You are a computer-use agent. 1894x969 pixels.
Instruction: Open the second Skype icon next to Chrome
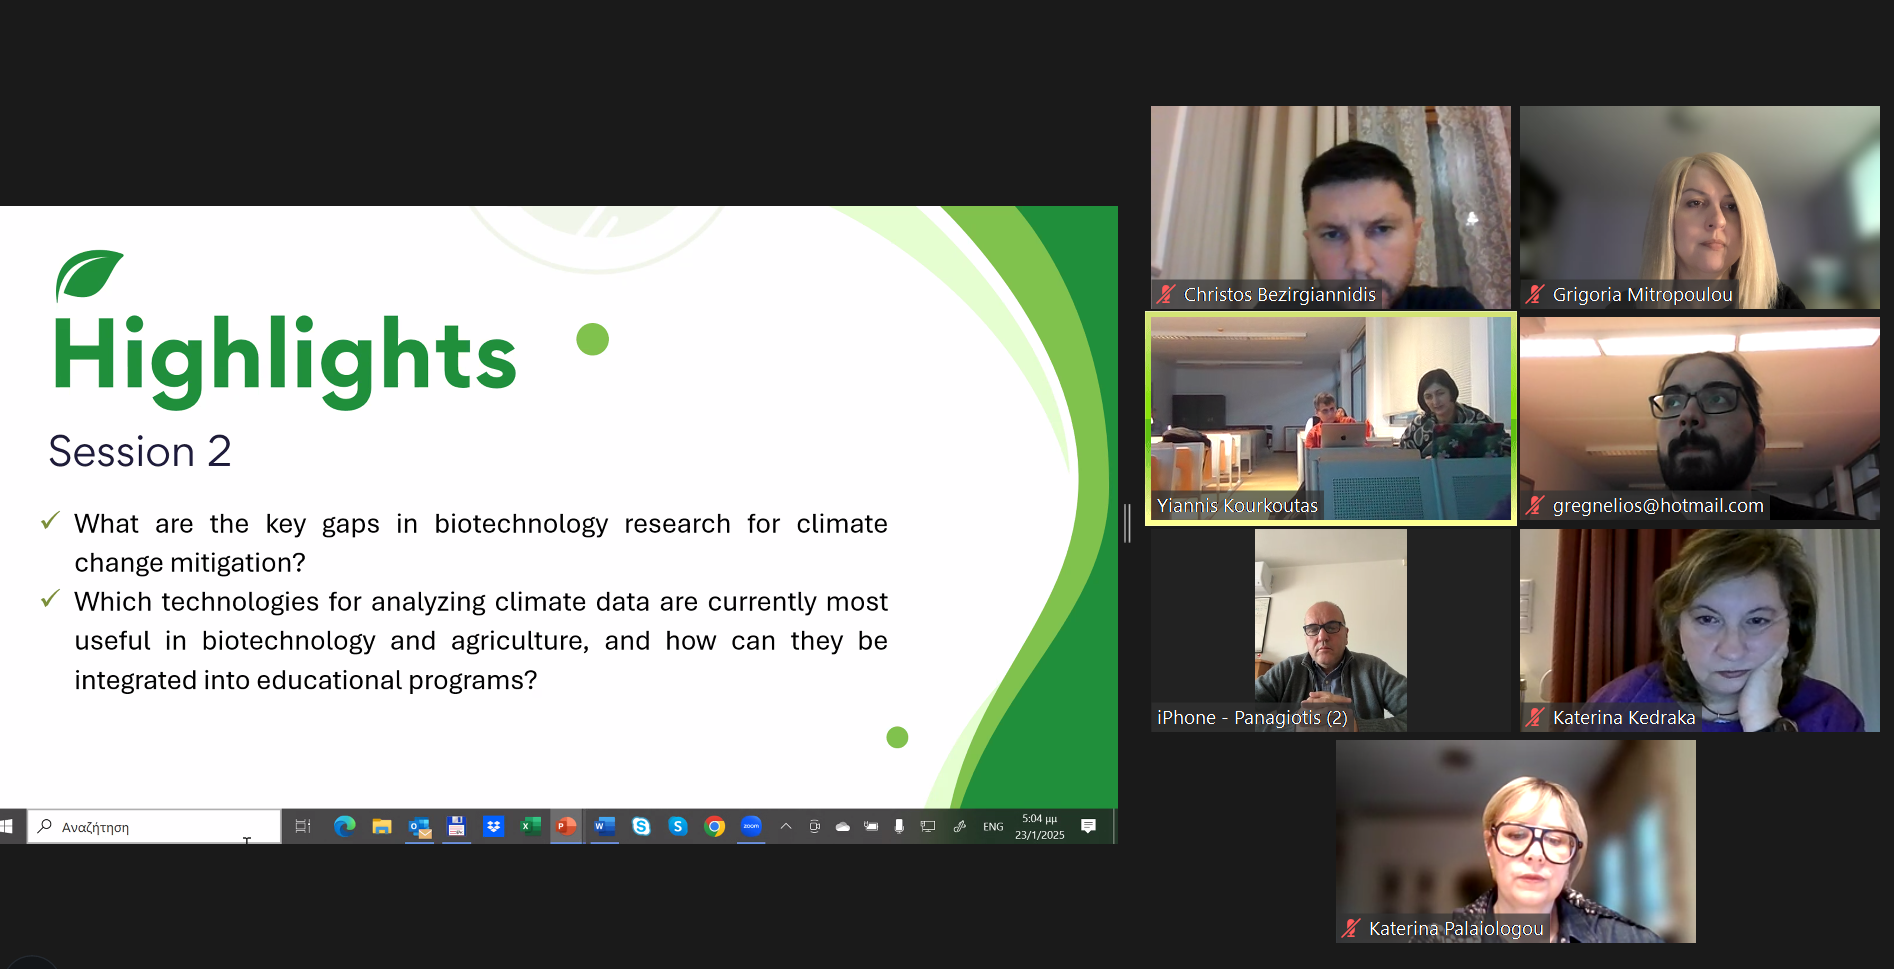678,826
